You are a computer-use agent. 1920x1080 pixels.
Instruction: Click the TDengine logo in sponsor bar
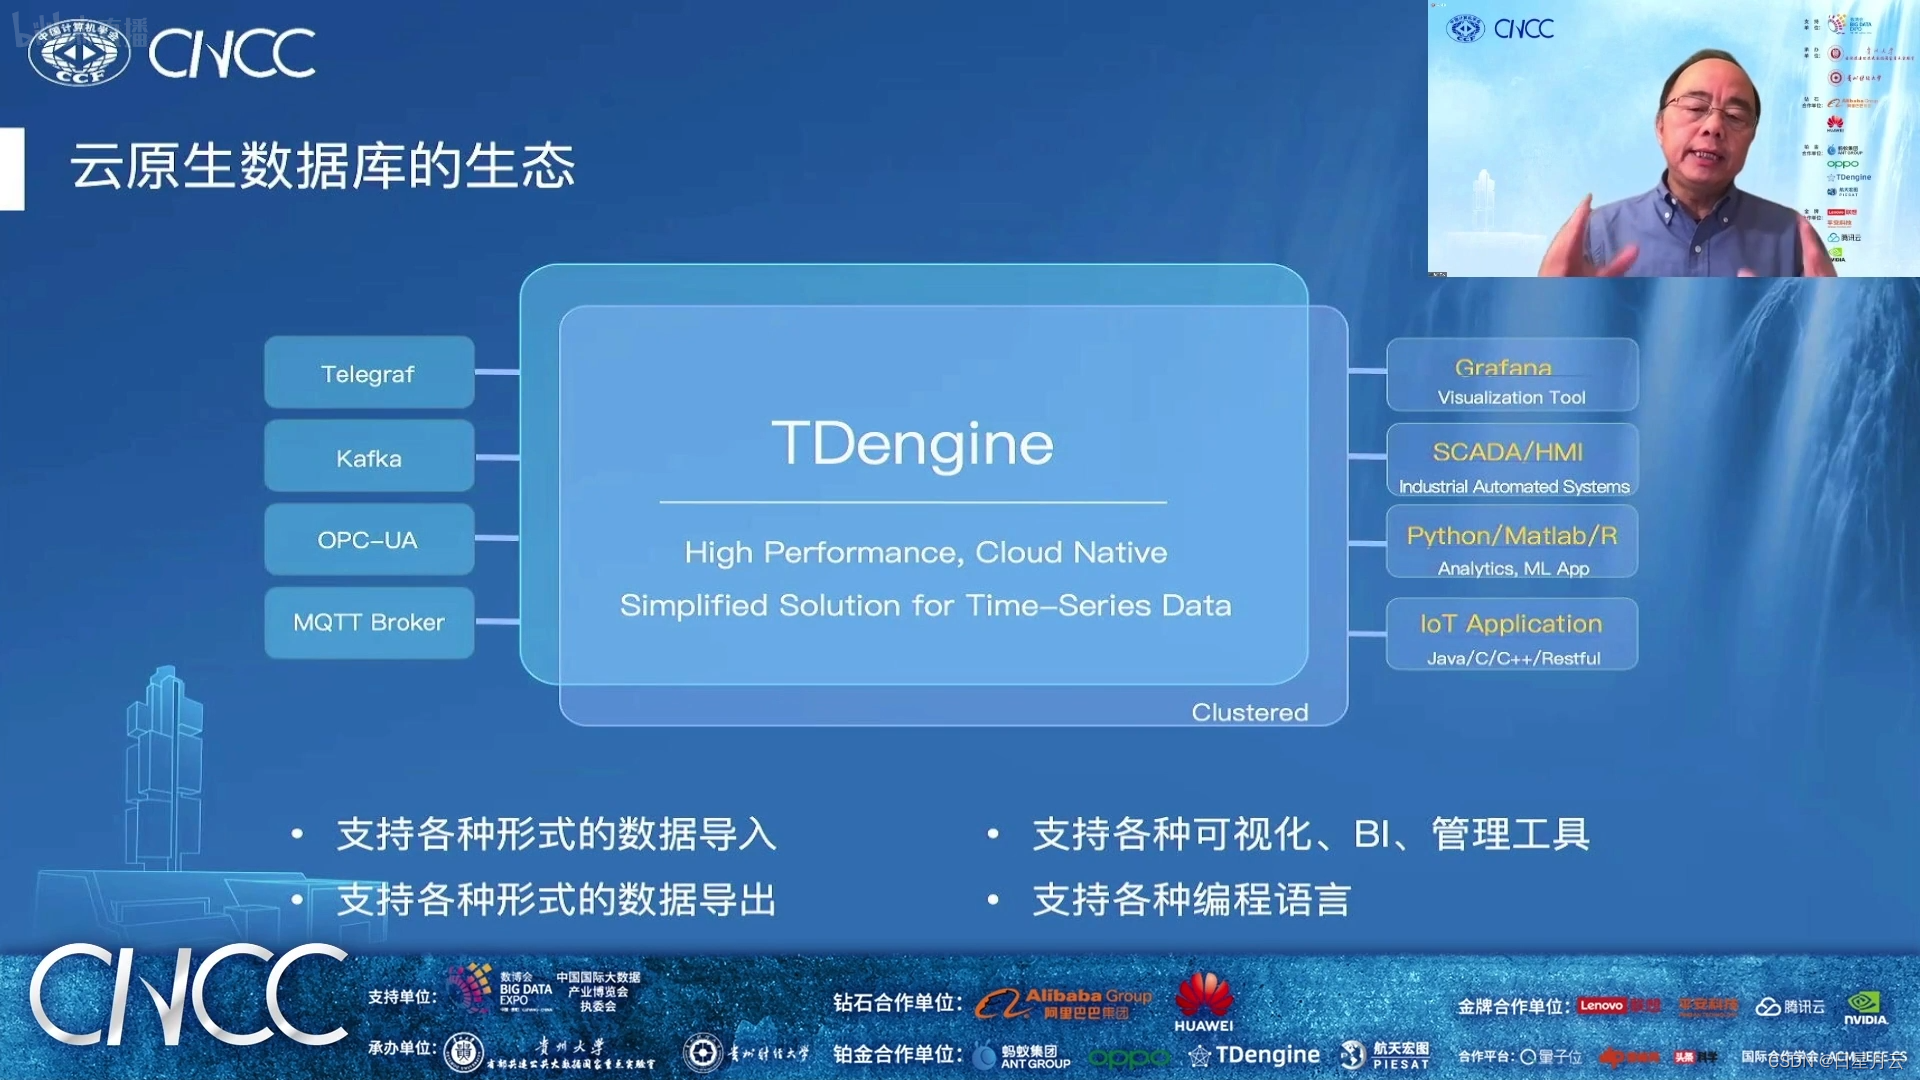pyautogui.click(x=1254, y=1055)
